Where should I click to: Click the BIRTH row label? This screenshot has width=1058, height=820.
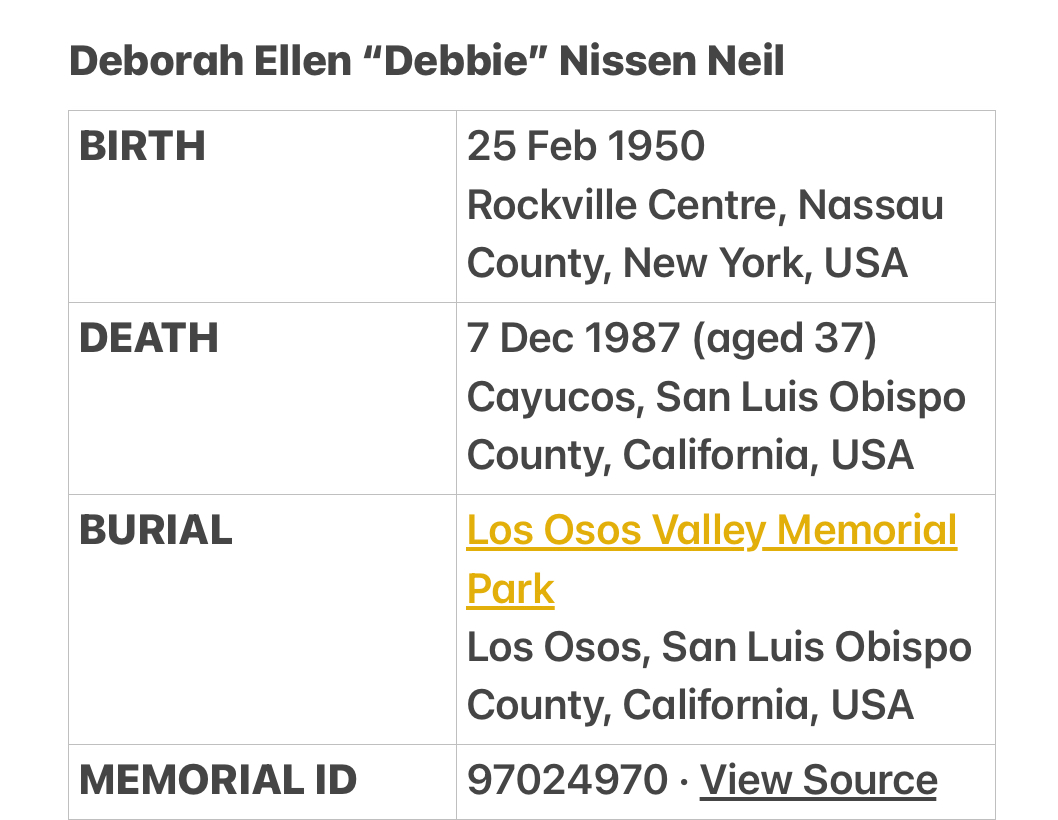click(142, 146)
